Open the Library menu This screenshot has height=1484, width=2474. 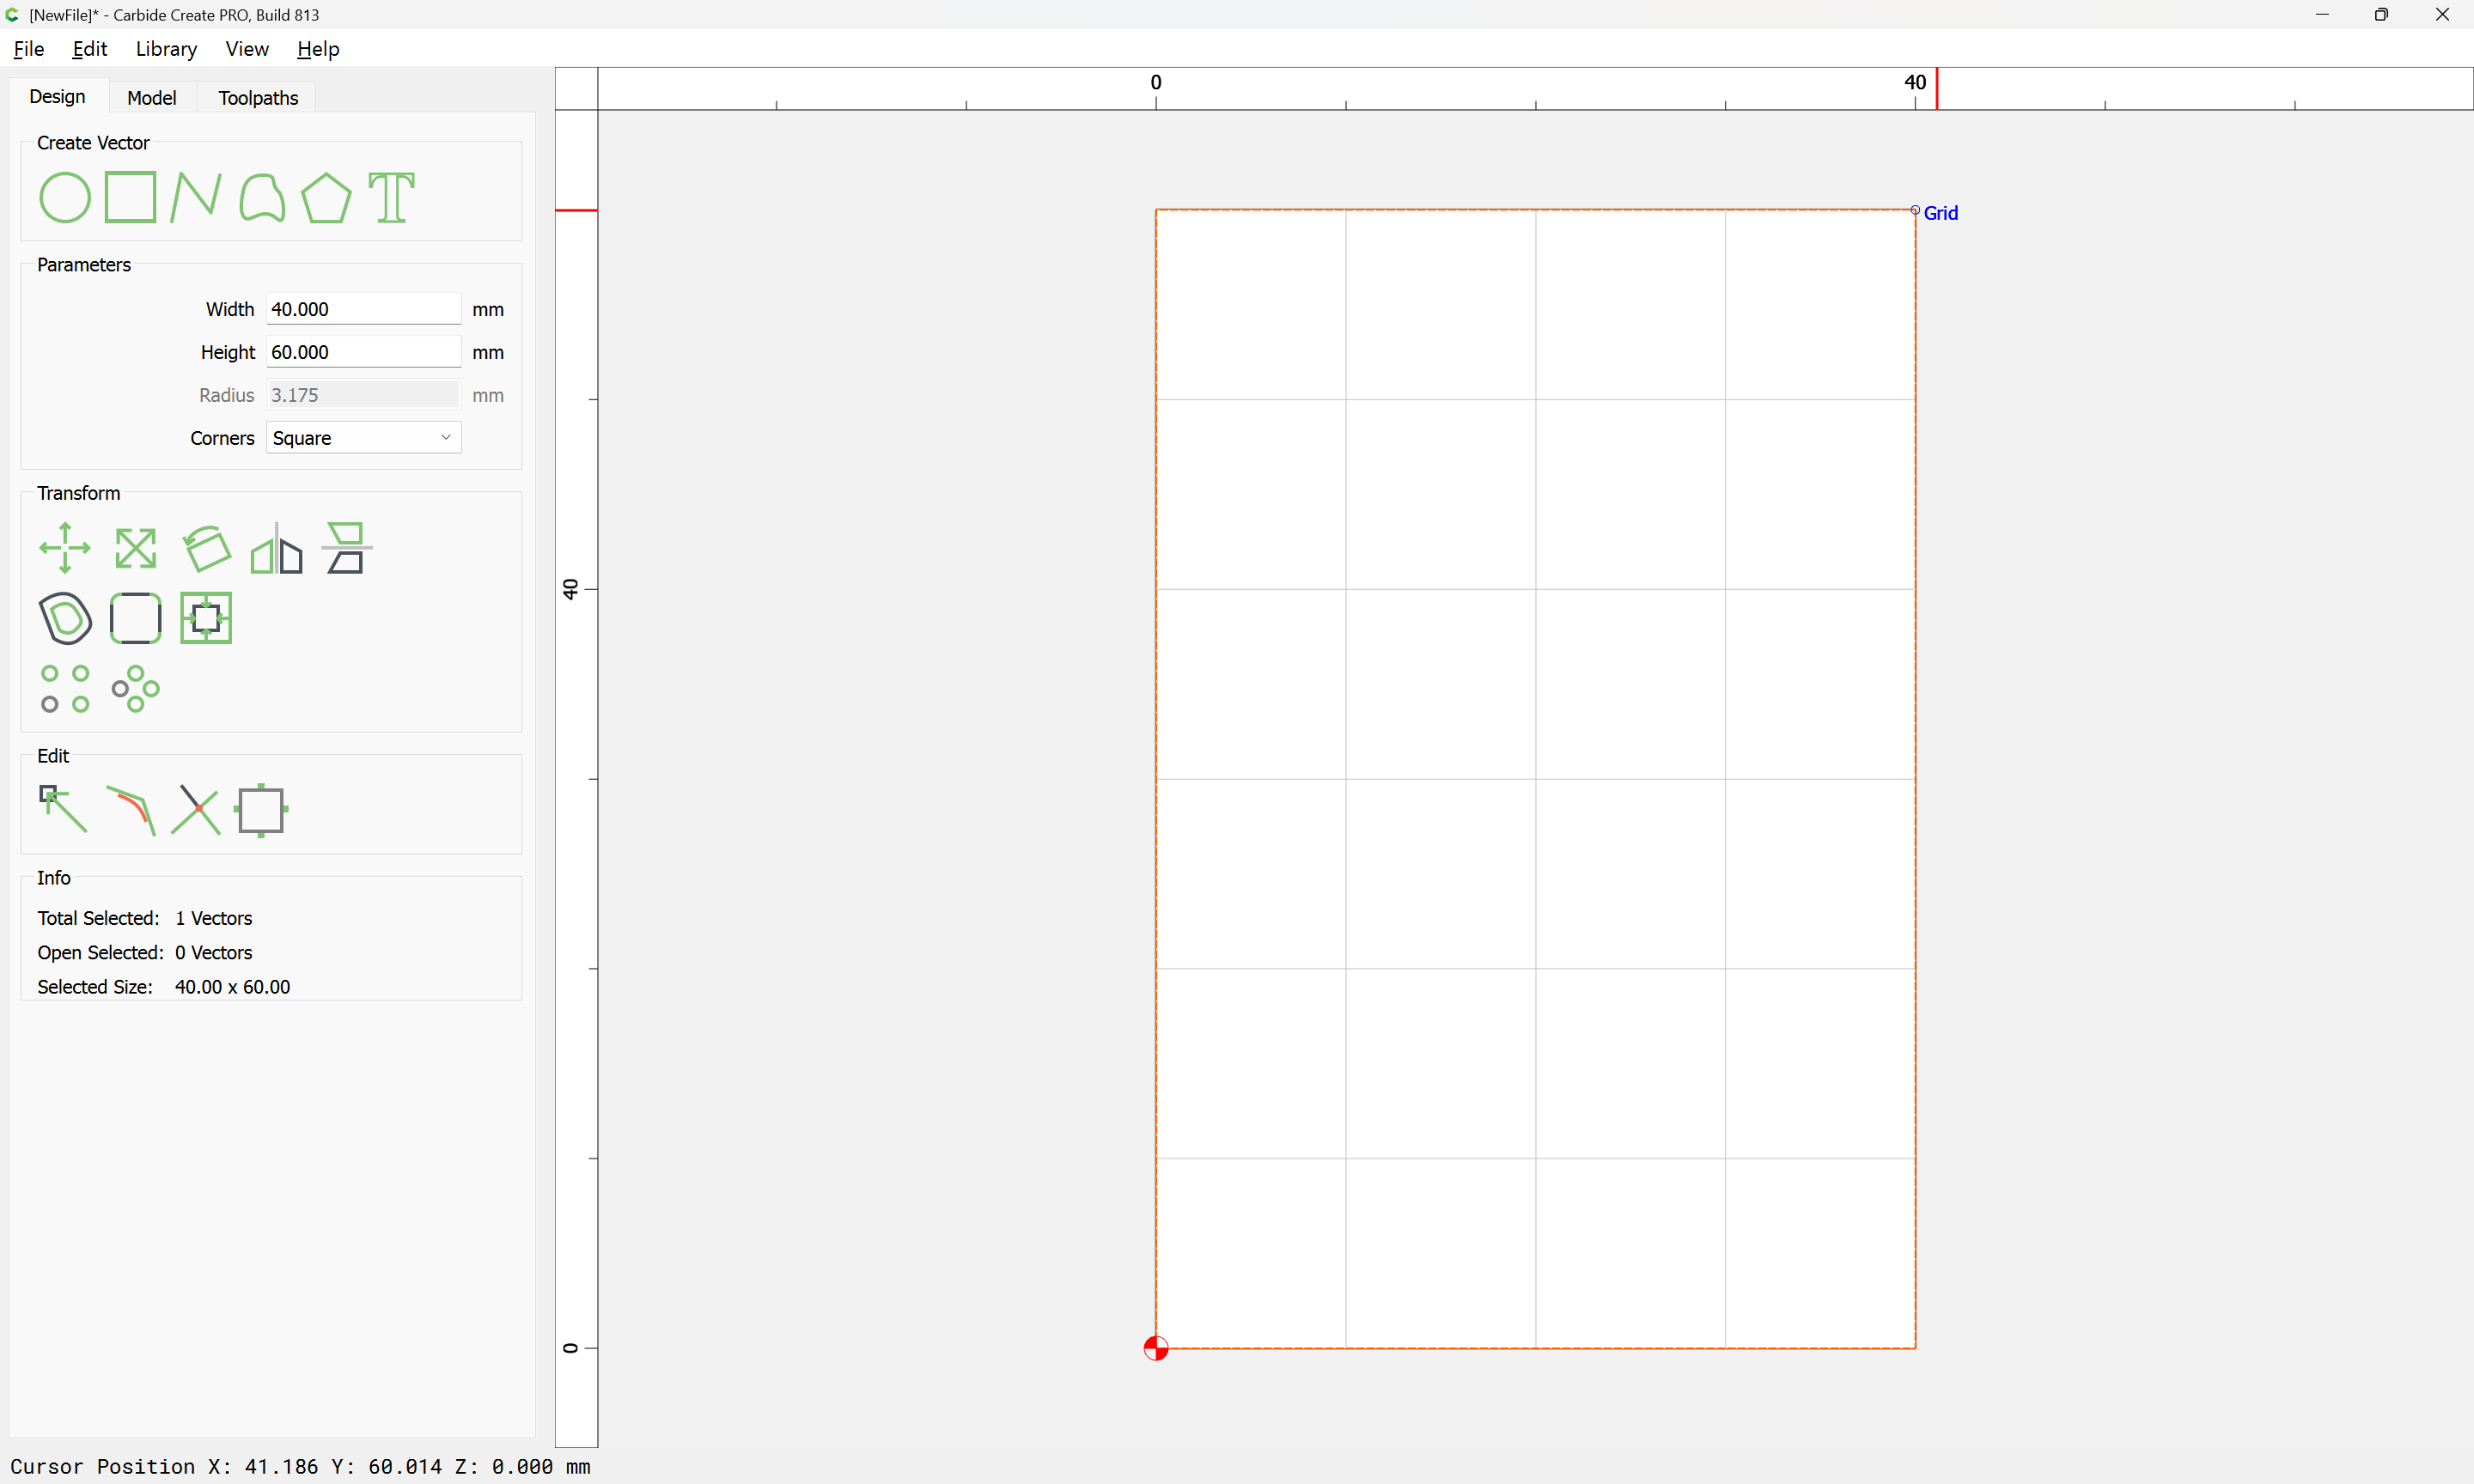(x=166, y=49)
